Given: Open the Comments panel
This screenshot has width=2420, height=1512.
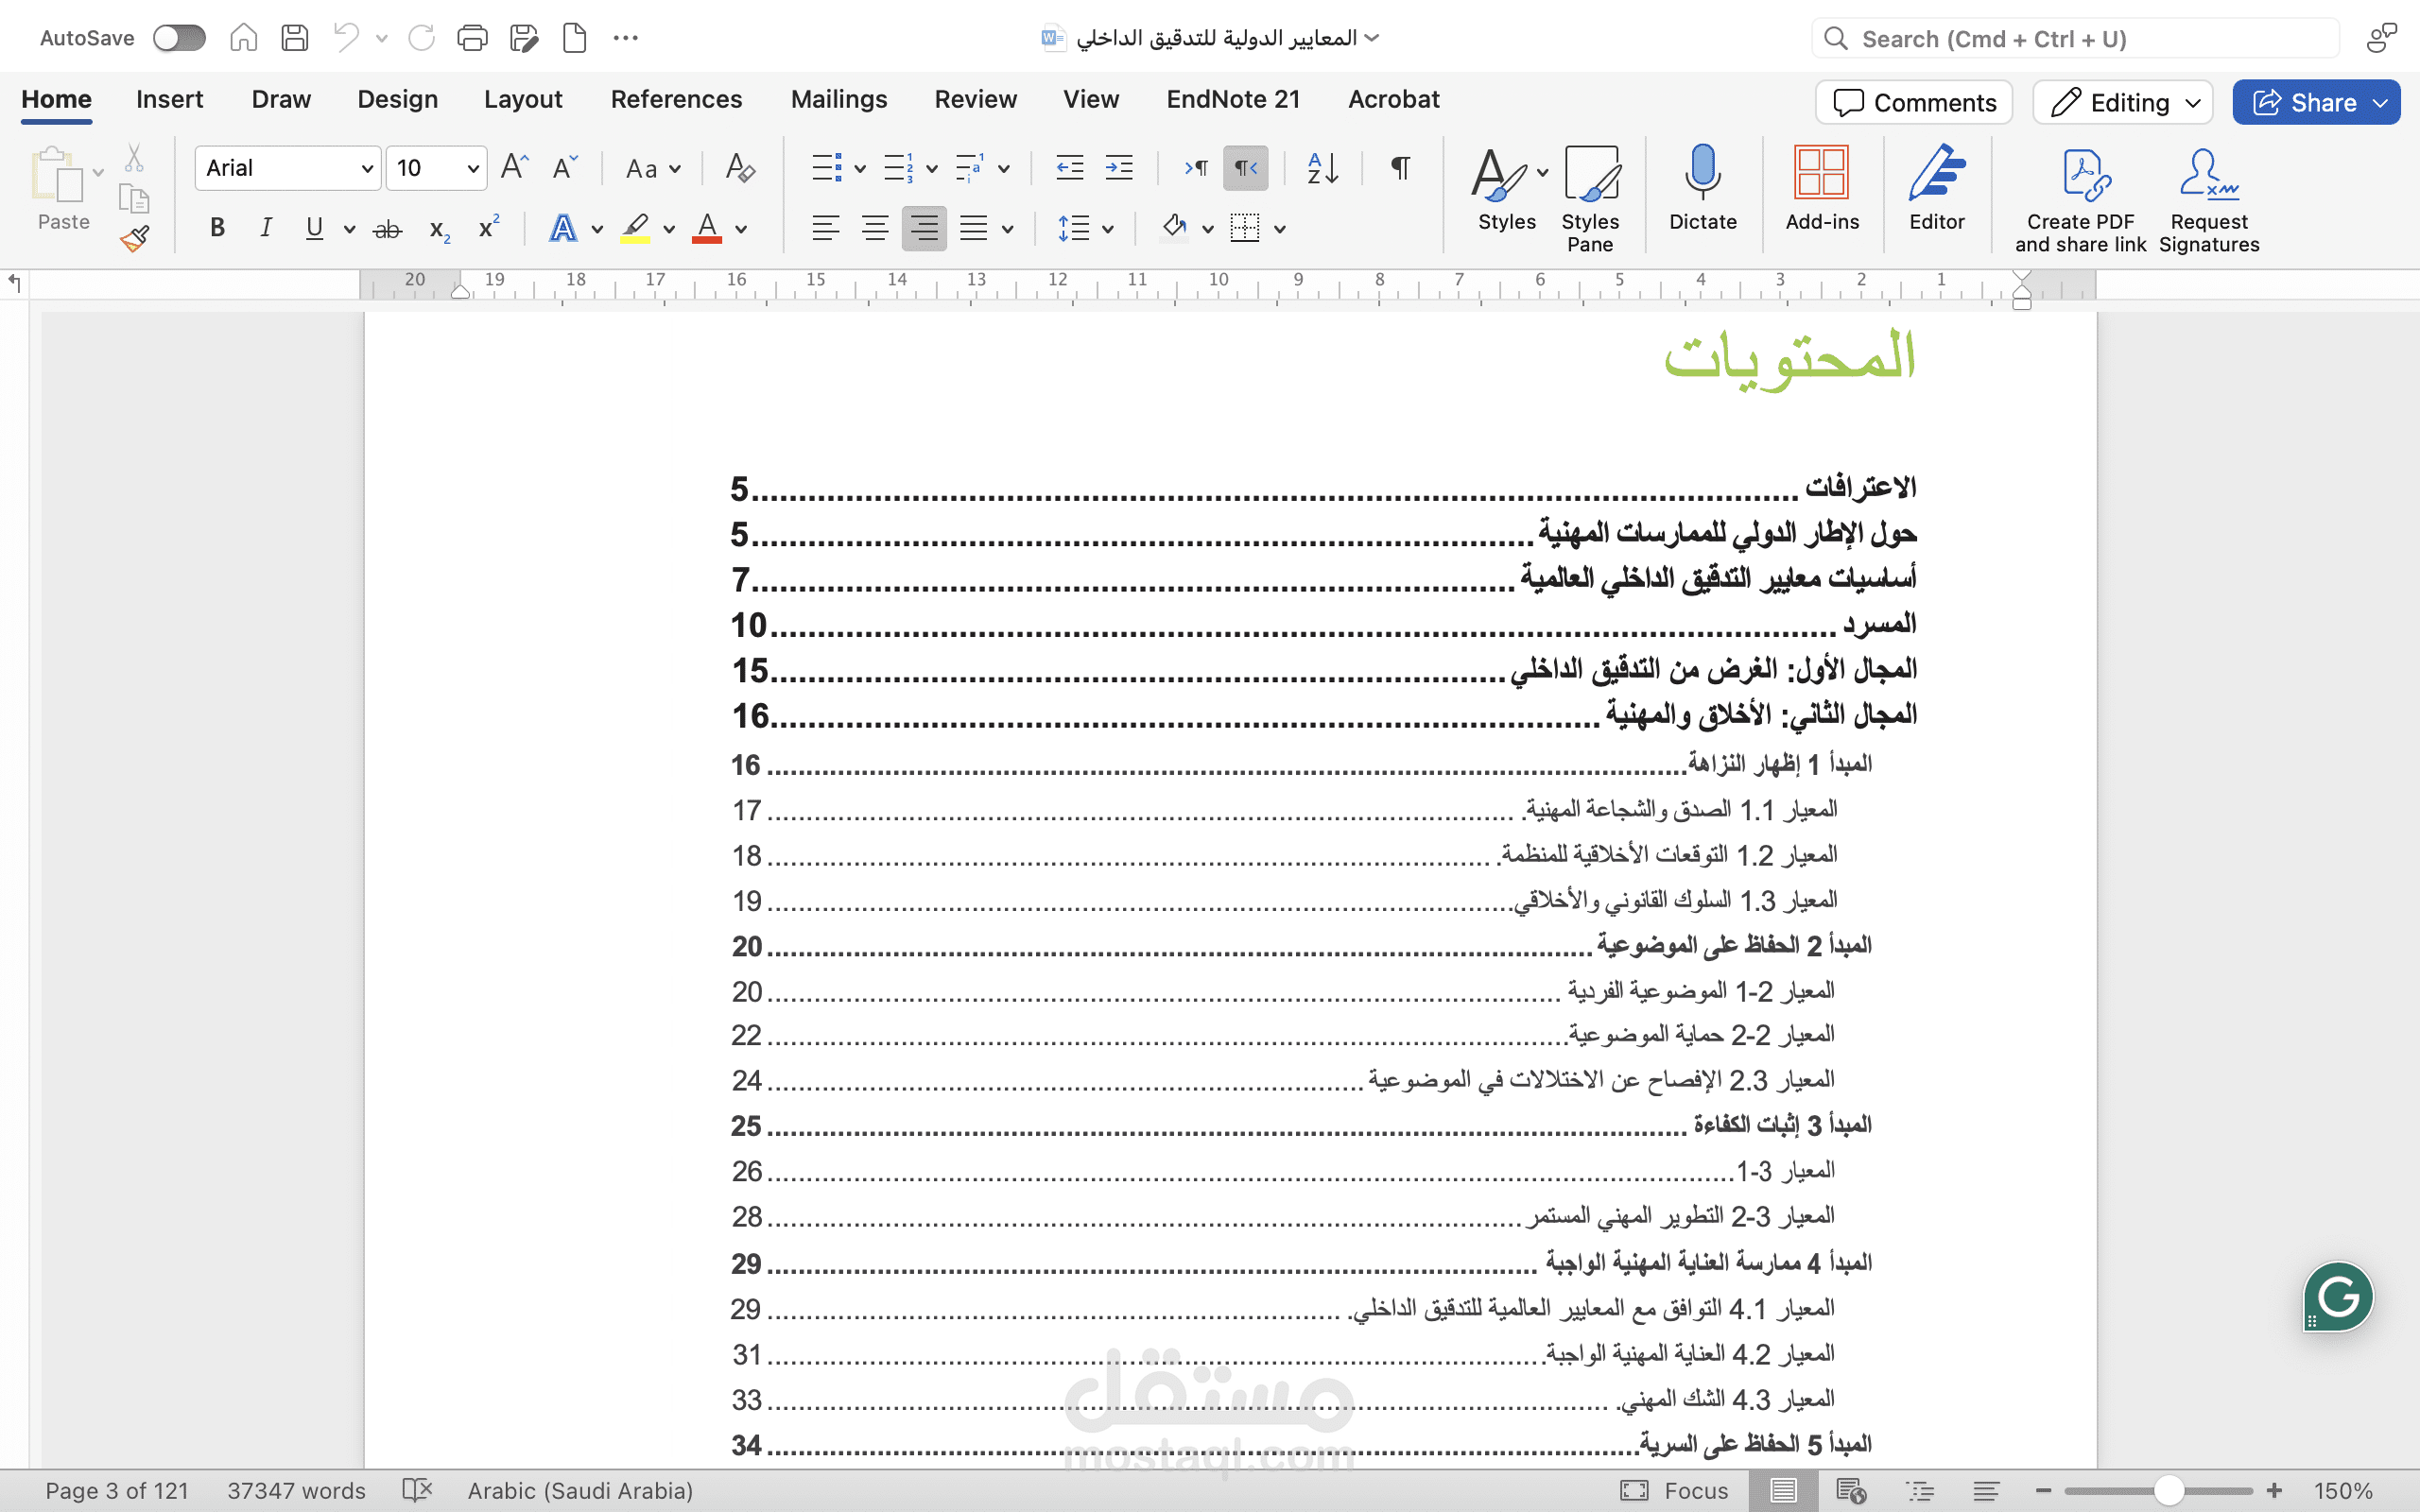Looking at the screenshot, I should (1913, 102).
